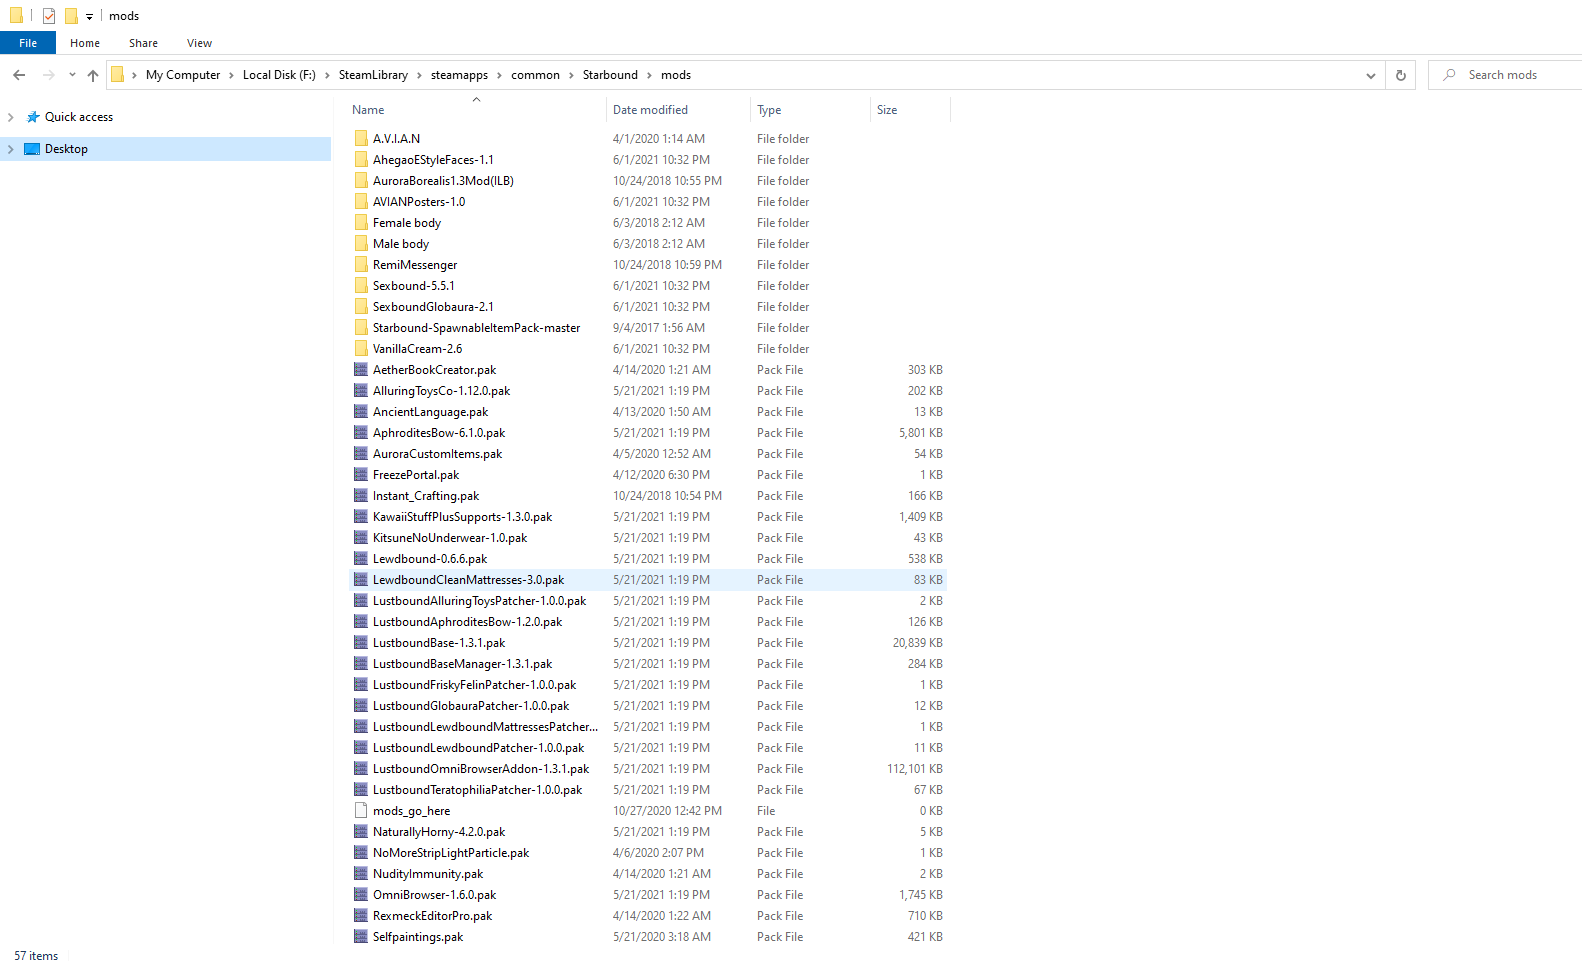Screen dimensions: 1582x967
Task: Sort by Date modified column header
Action: (650, 110)
